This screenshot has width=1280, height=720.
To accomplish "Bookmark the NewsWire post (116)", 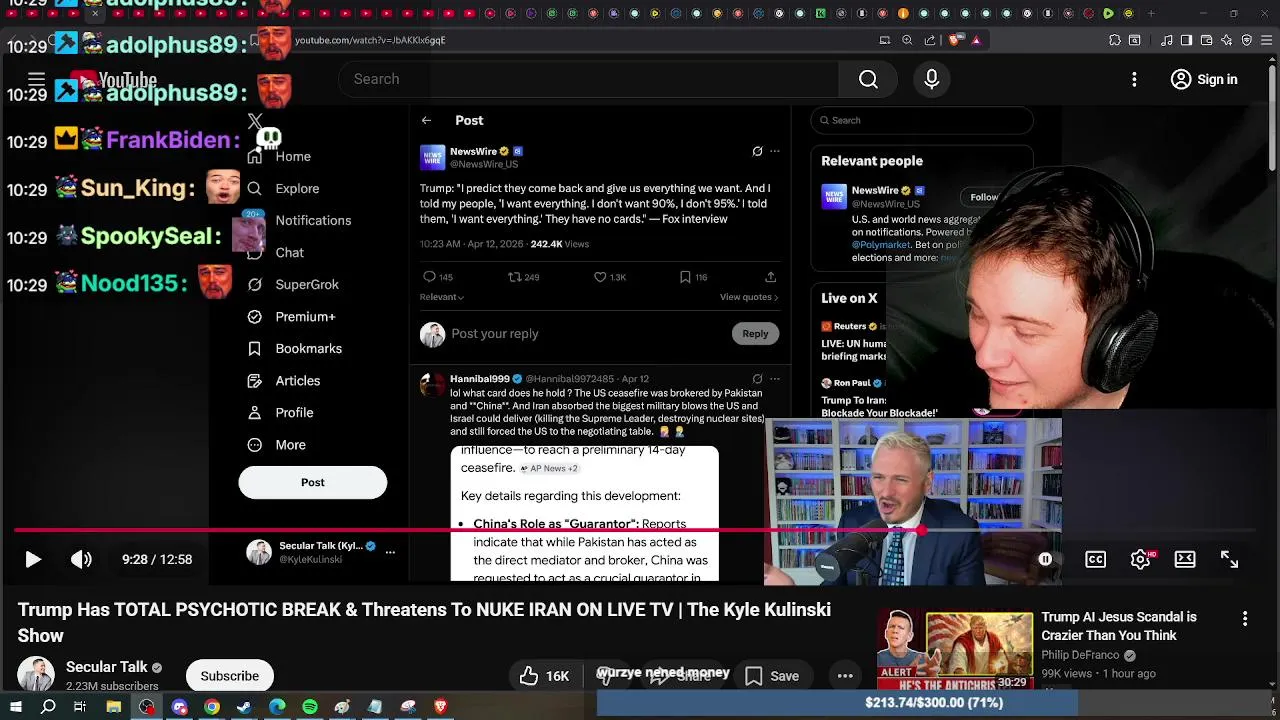I will pos(693,277).
